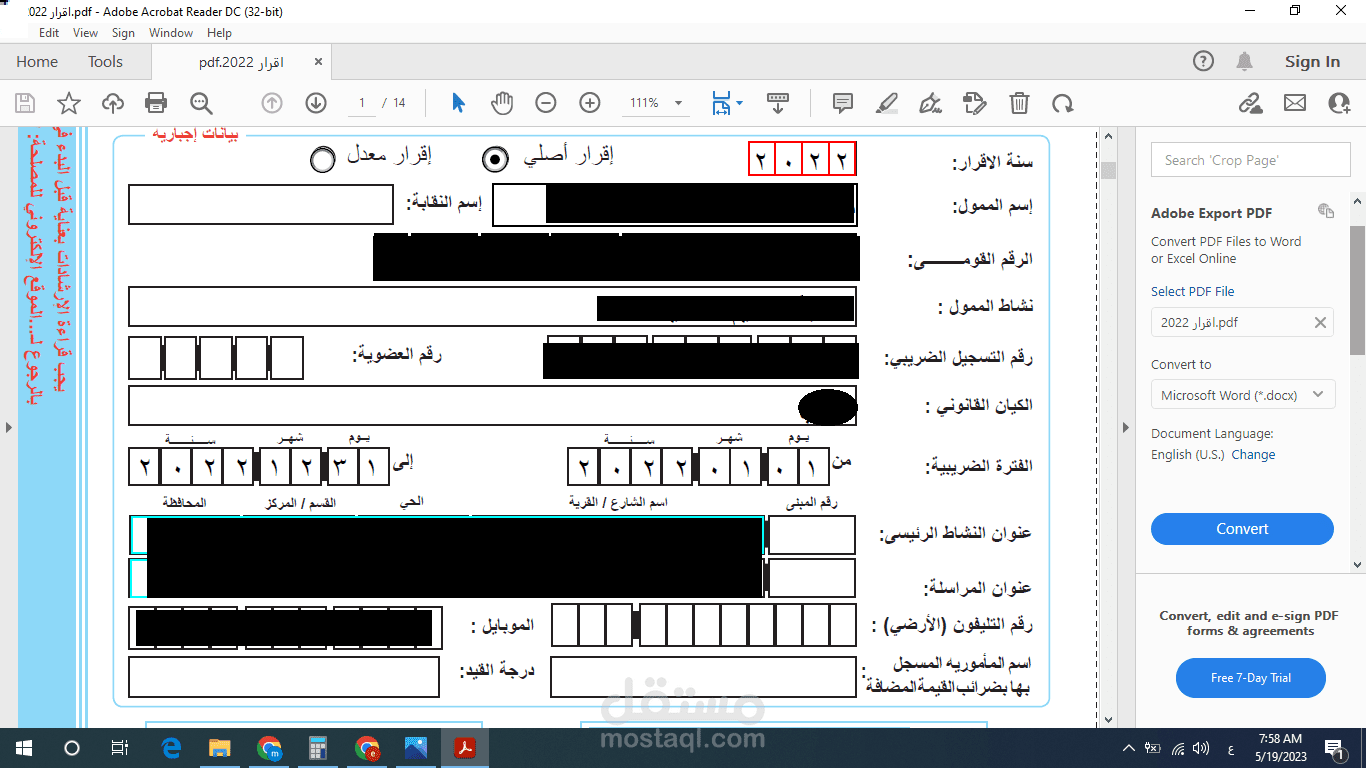Open the find text magnifier icon
This screenshot has height=768, width=1366.
click(x=201, y=103)
